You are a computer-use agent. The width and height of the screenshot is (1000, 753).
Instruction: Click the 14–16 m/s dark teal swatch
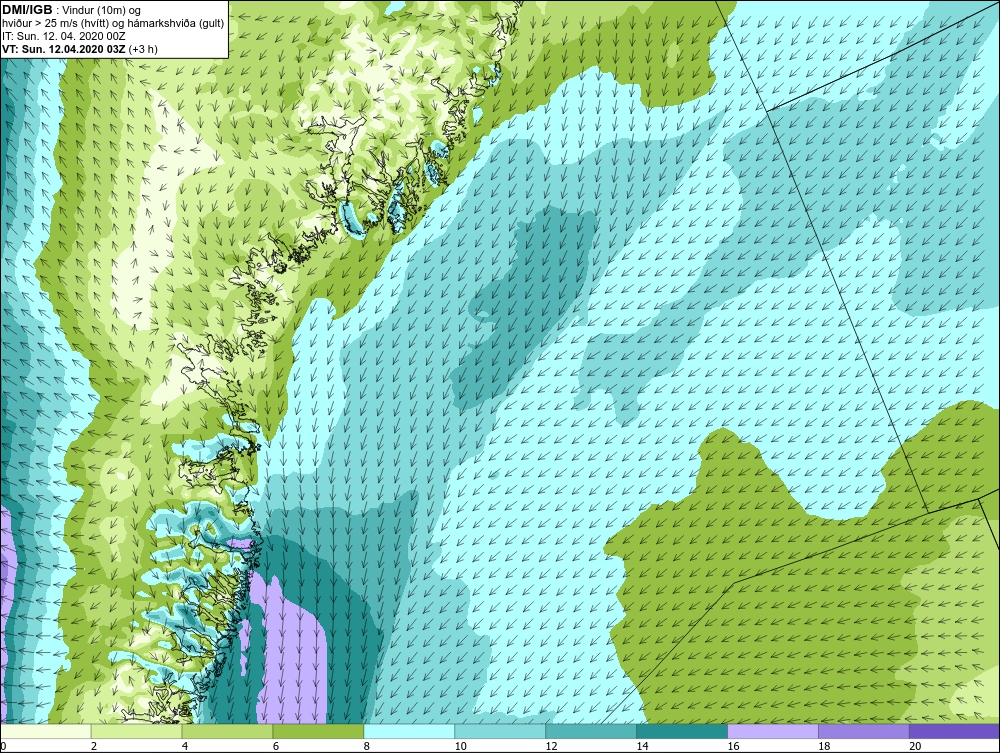[682, 731]
